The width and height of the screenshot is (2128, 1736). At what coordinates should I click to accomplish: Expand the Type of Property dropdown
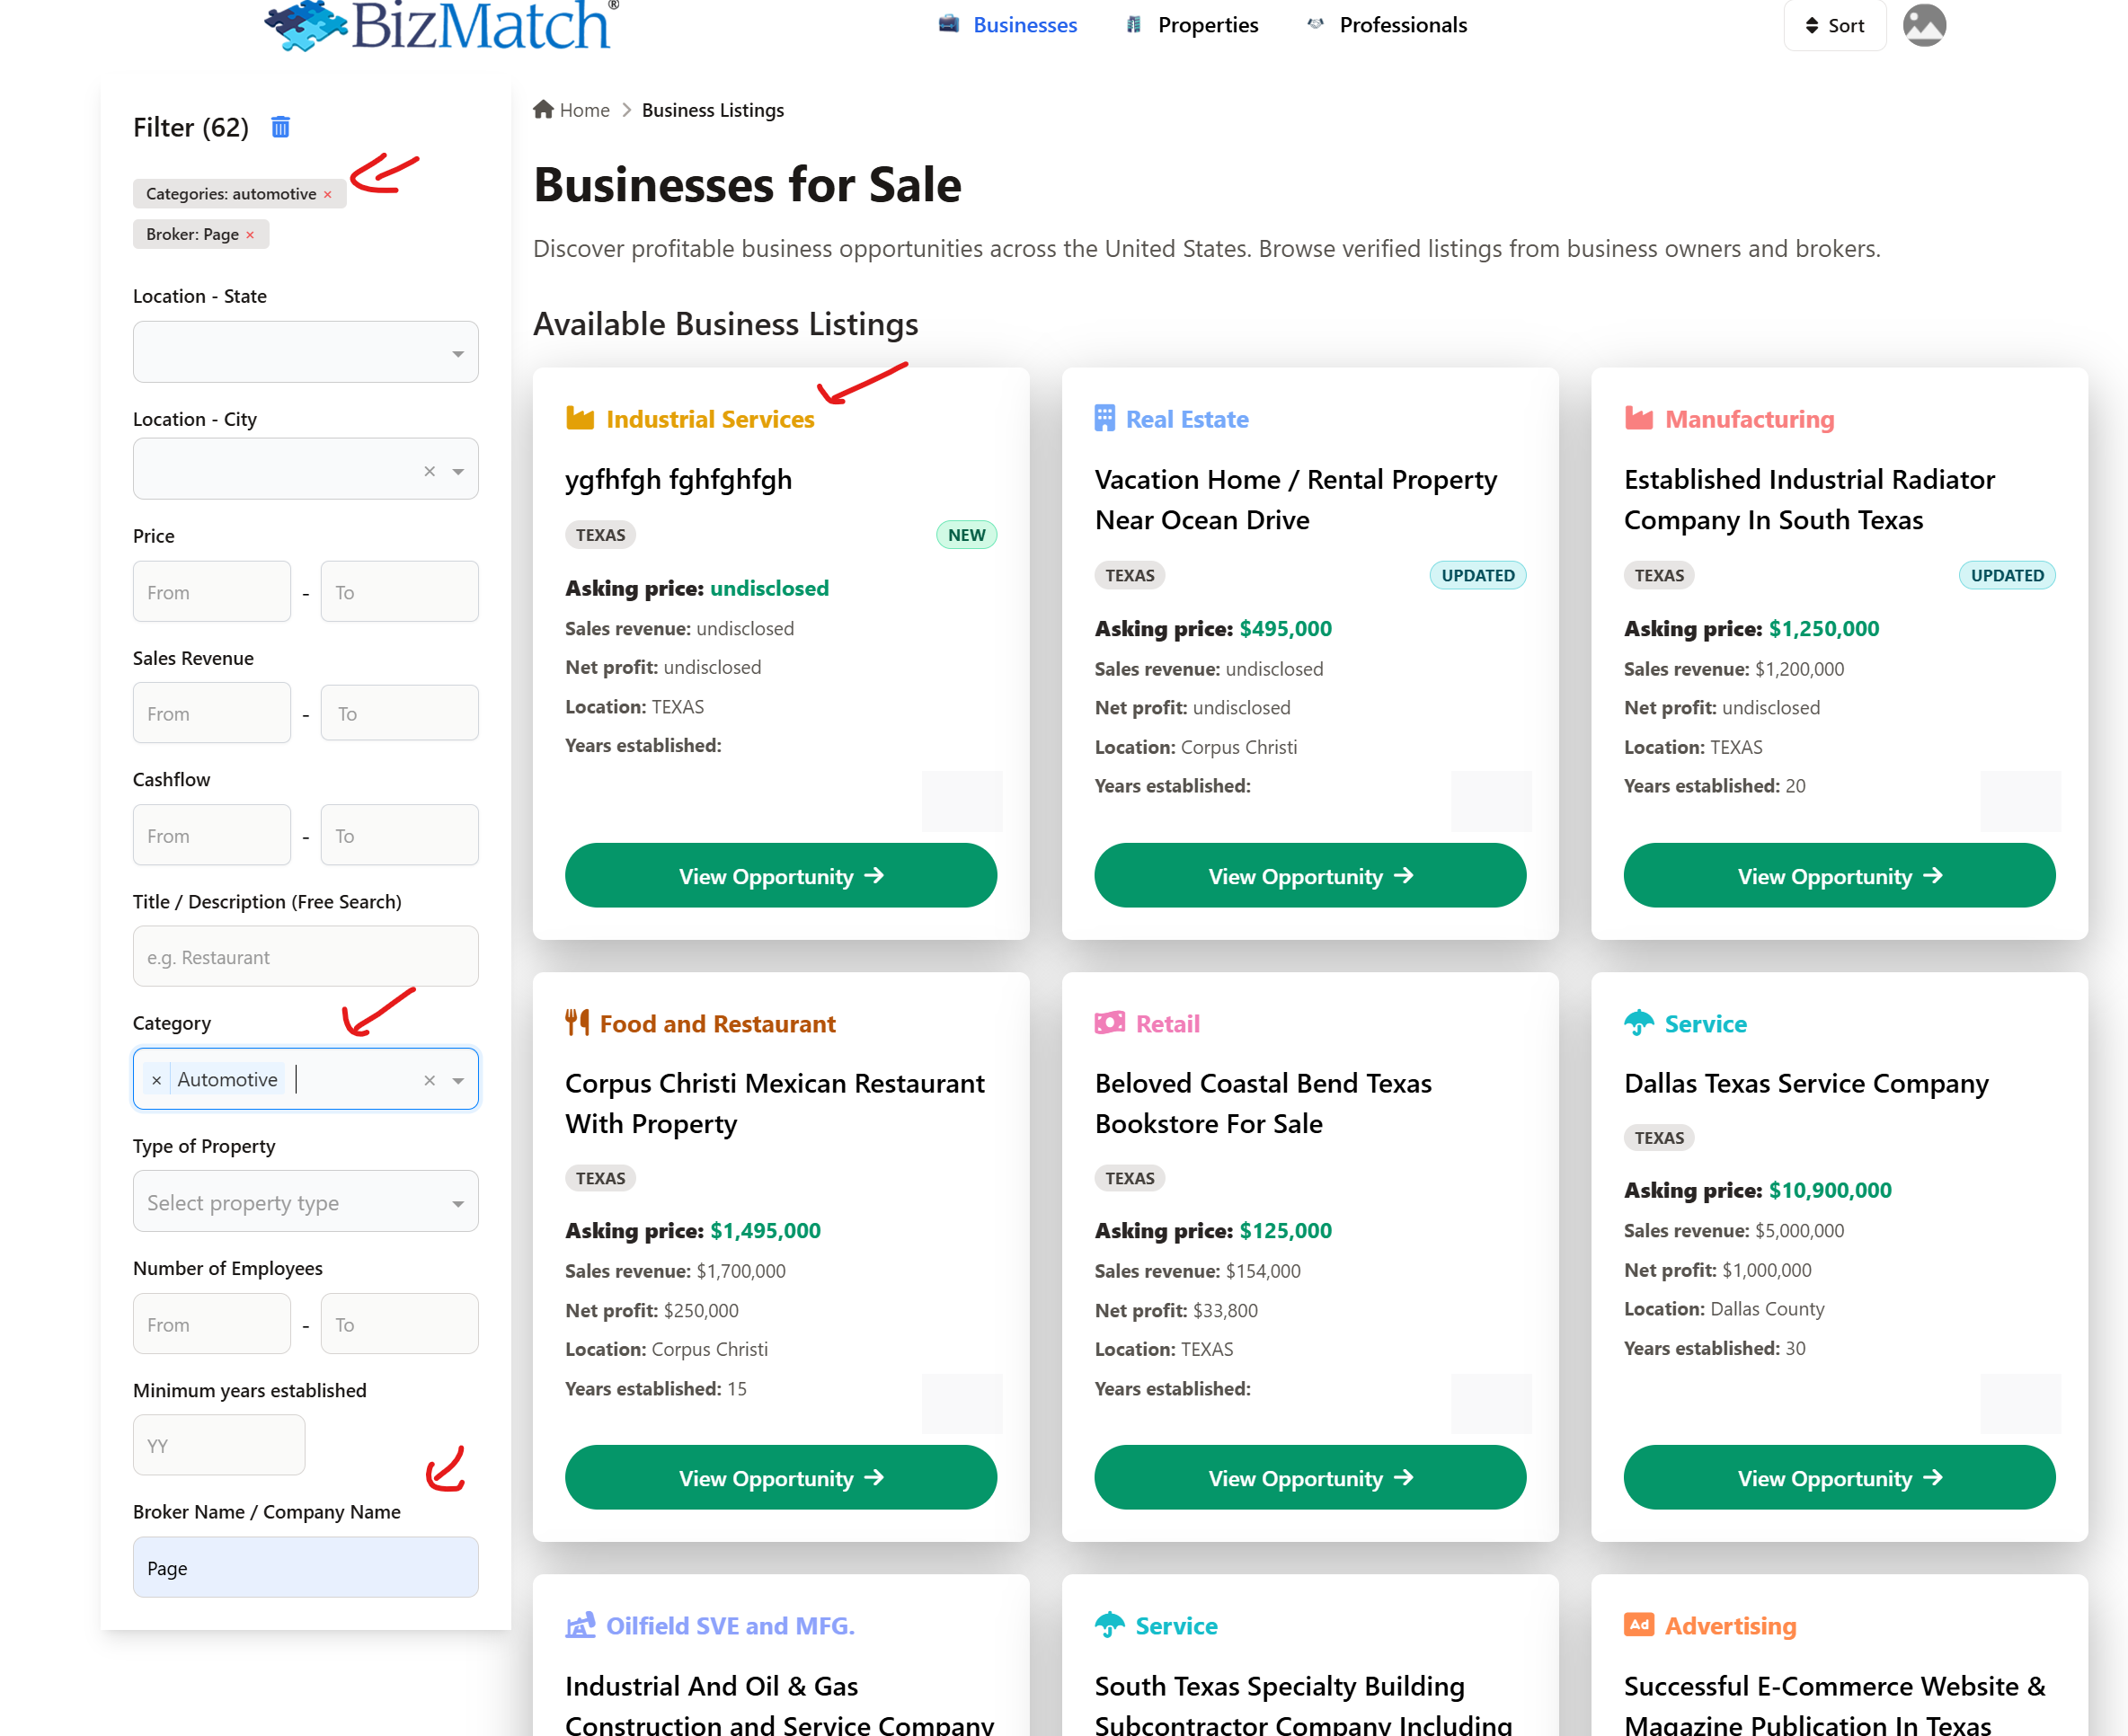[x=305, y=1202]
